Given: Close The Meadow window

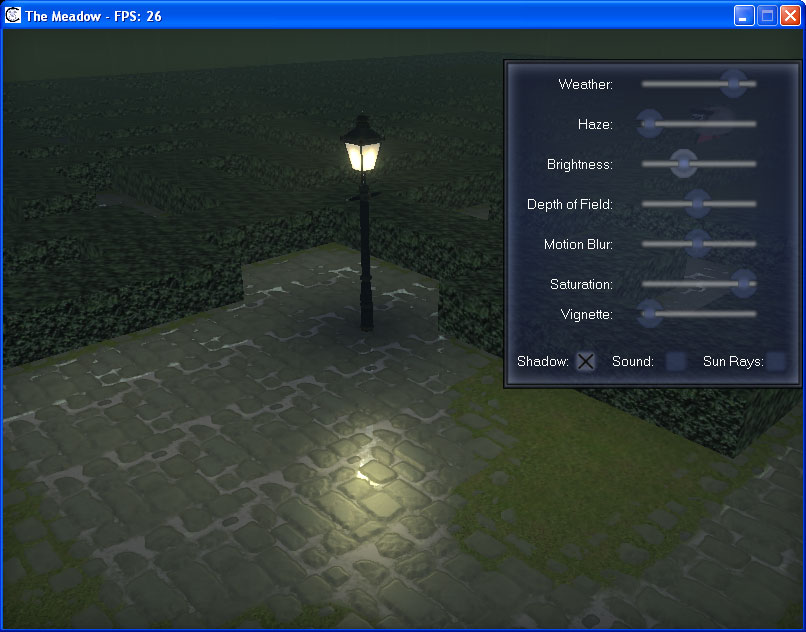Looking at the screenshot, I should (789, 16).
